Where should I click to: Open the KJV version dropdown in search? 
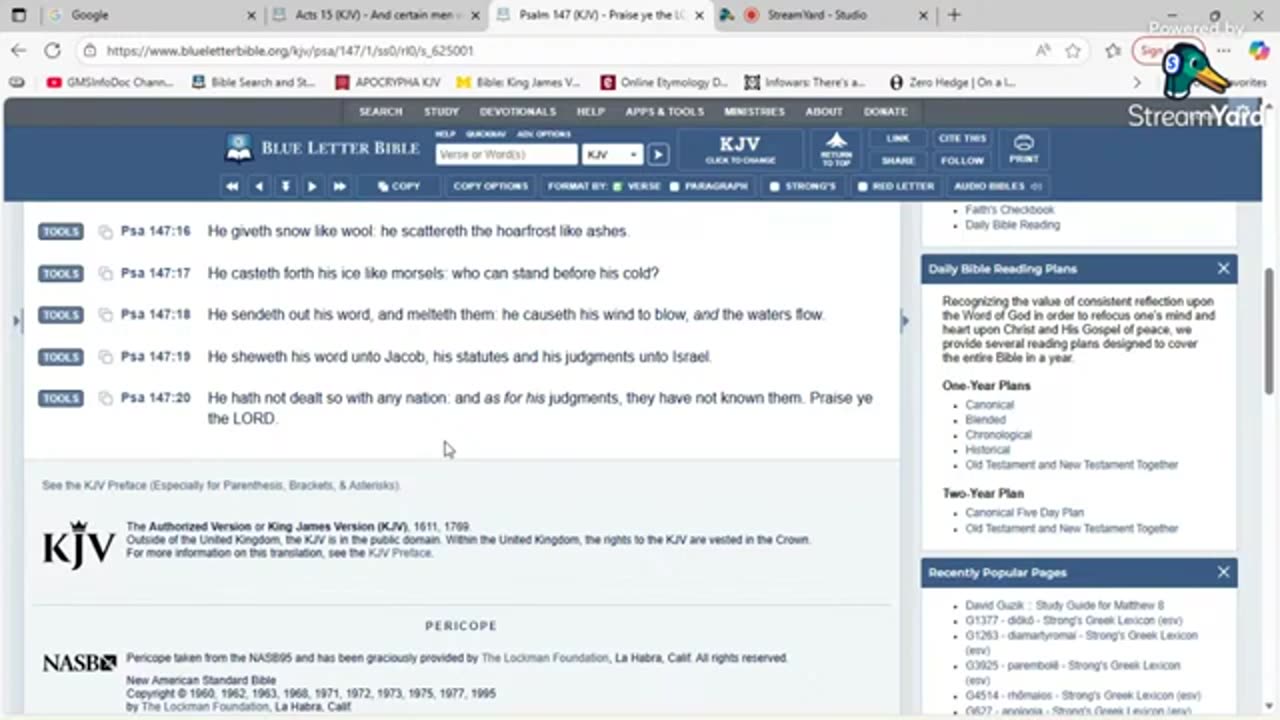pos(612,154)
